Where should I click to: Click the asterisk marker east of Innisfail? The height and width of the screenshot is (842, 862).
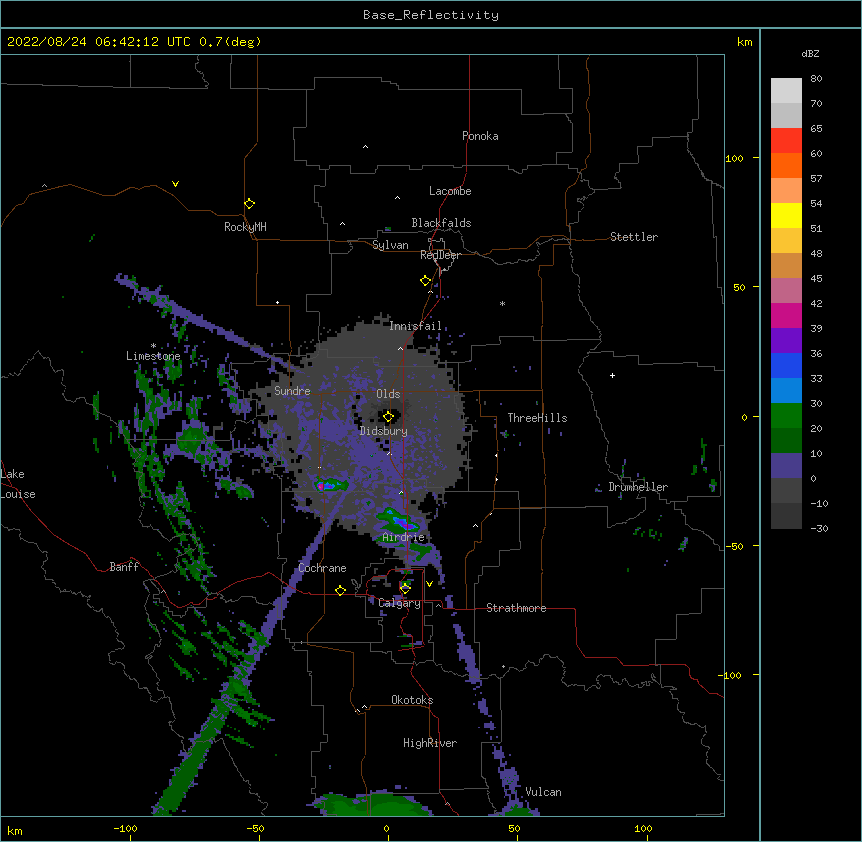(502, 303)
